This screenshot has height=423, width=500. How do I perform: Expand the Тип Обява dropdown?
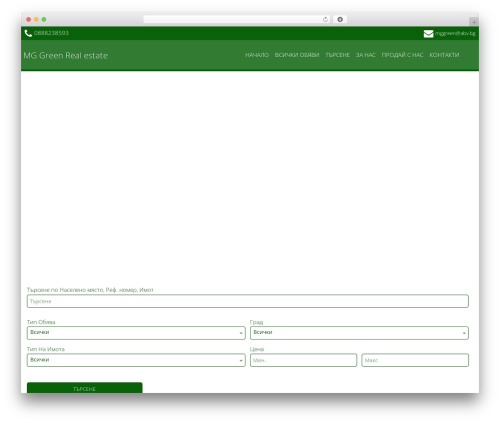136,333
